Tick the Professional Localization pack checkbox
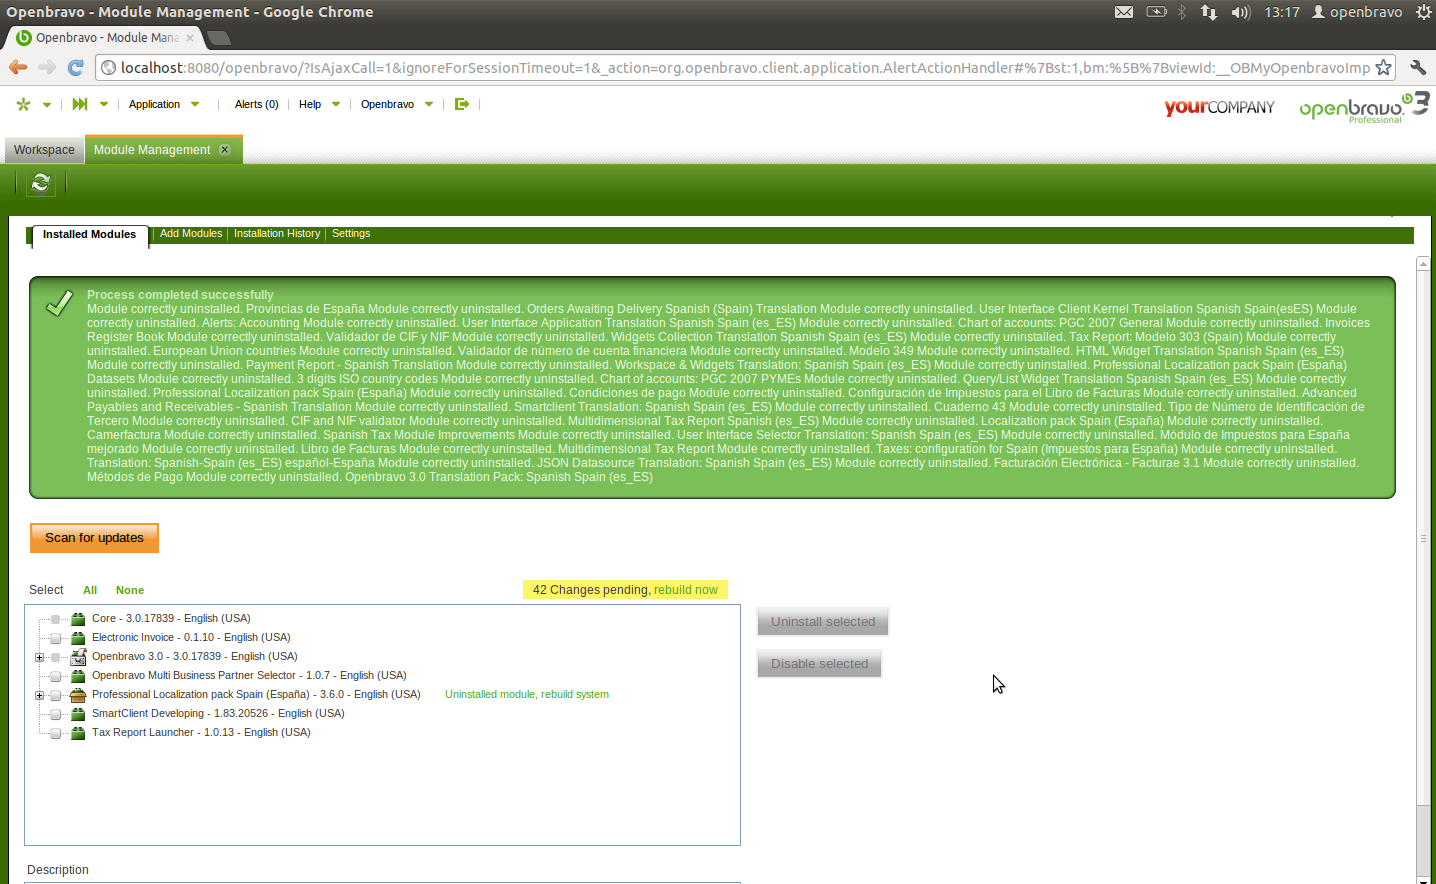This screenshot has height=884, width=1436. [x=56, y=695]
